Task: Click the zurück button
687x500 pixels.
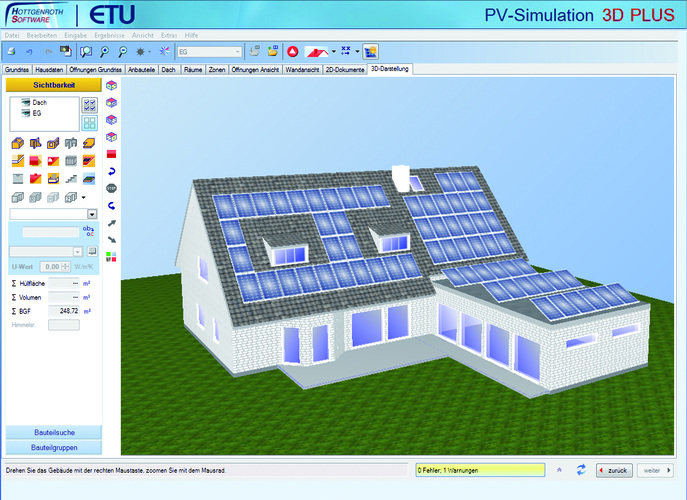Action: [613, 469]
